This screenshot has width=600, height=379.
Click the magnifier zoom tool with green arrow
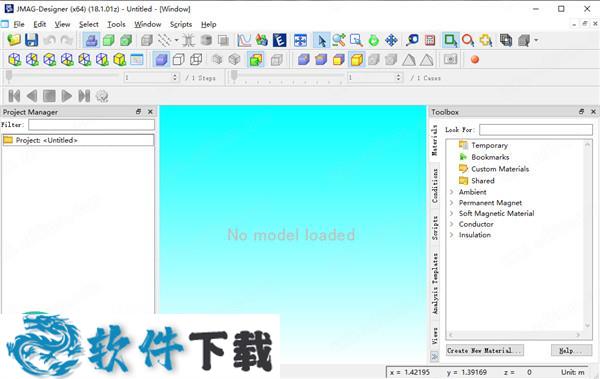(x=339, y=40)
